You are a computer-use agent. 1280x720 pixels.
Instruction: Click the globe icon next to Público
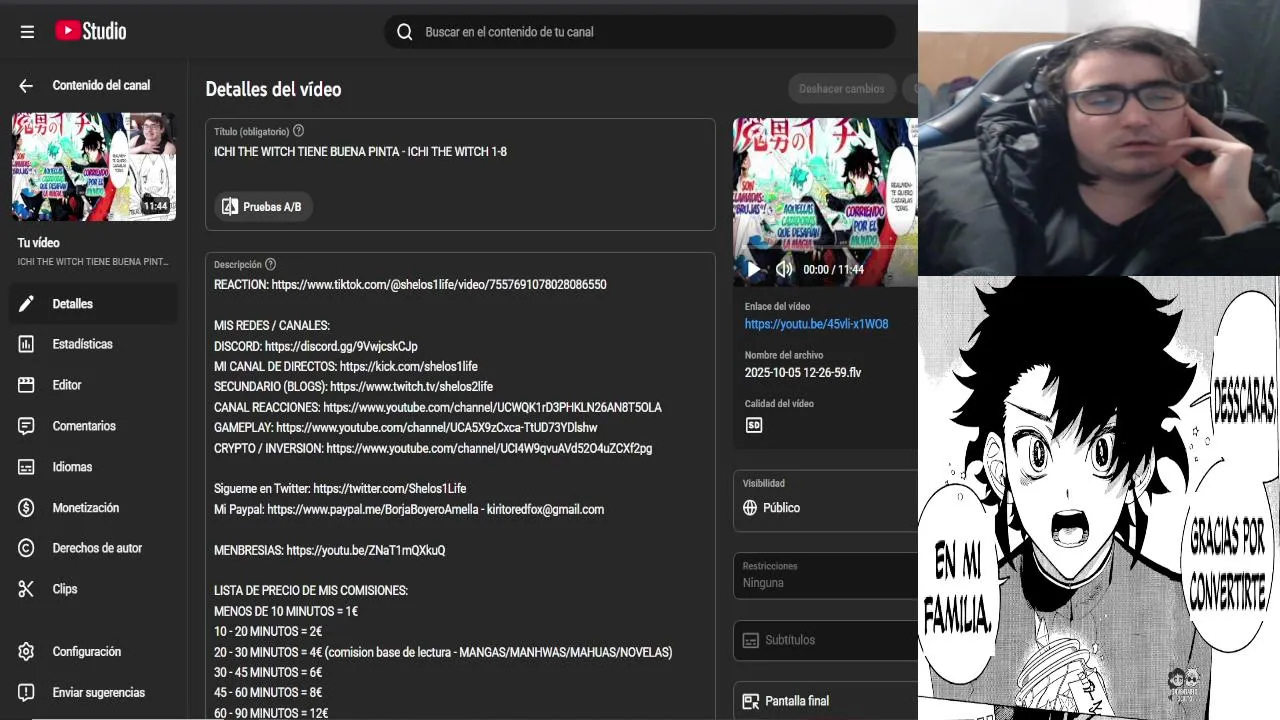pos(750,508)
